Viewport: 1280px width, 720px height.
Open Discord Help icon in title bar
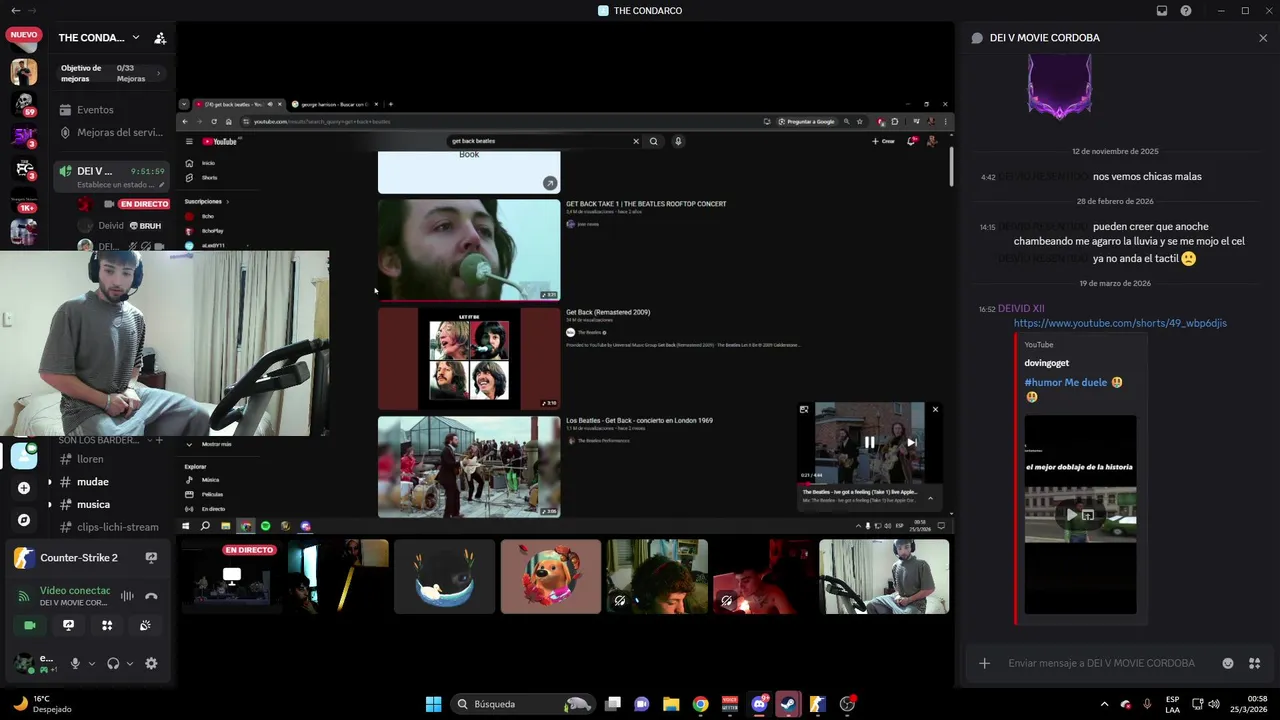1186,11
